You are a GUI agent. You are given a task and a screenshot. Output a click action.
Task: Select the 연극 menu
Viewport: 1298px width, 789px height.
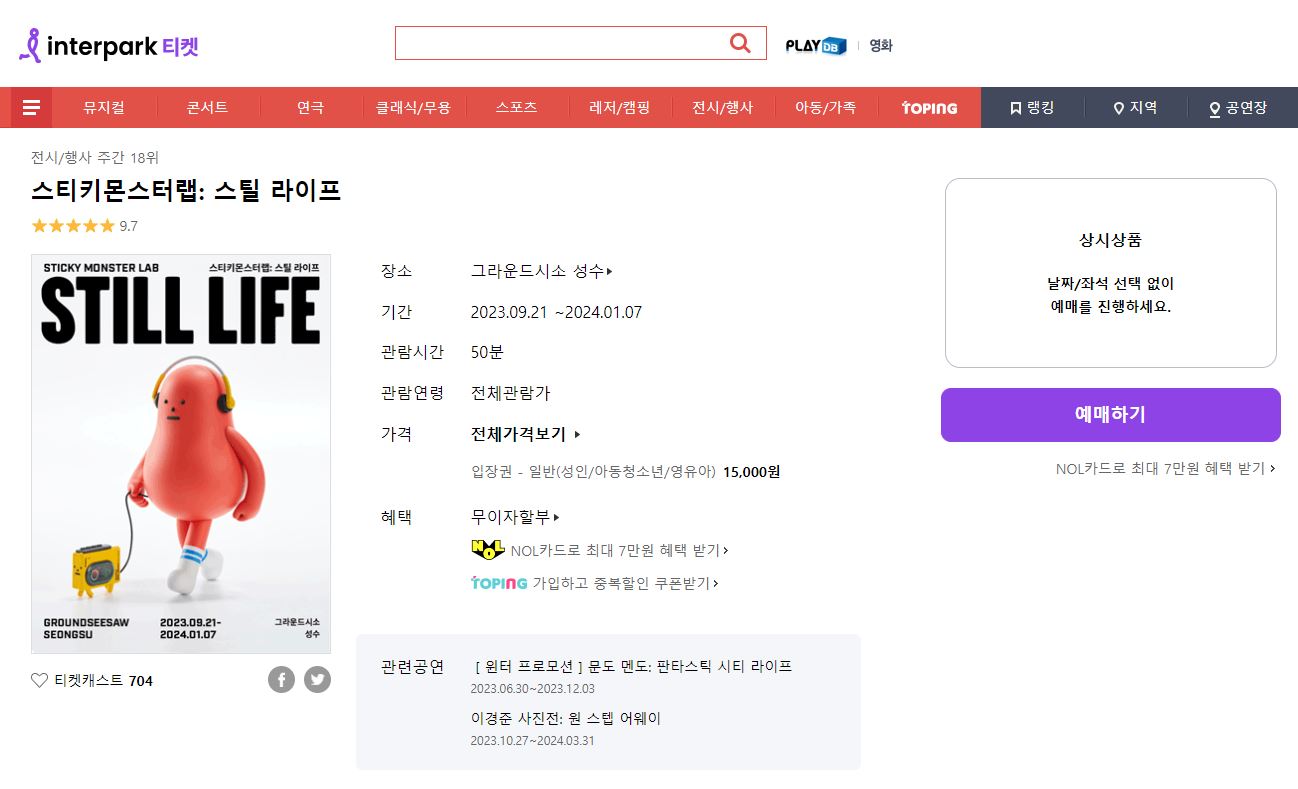pos(310,108)
